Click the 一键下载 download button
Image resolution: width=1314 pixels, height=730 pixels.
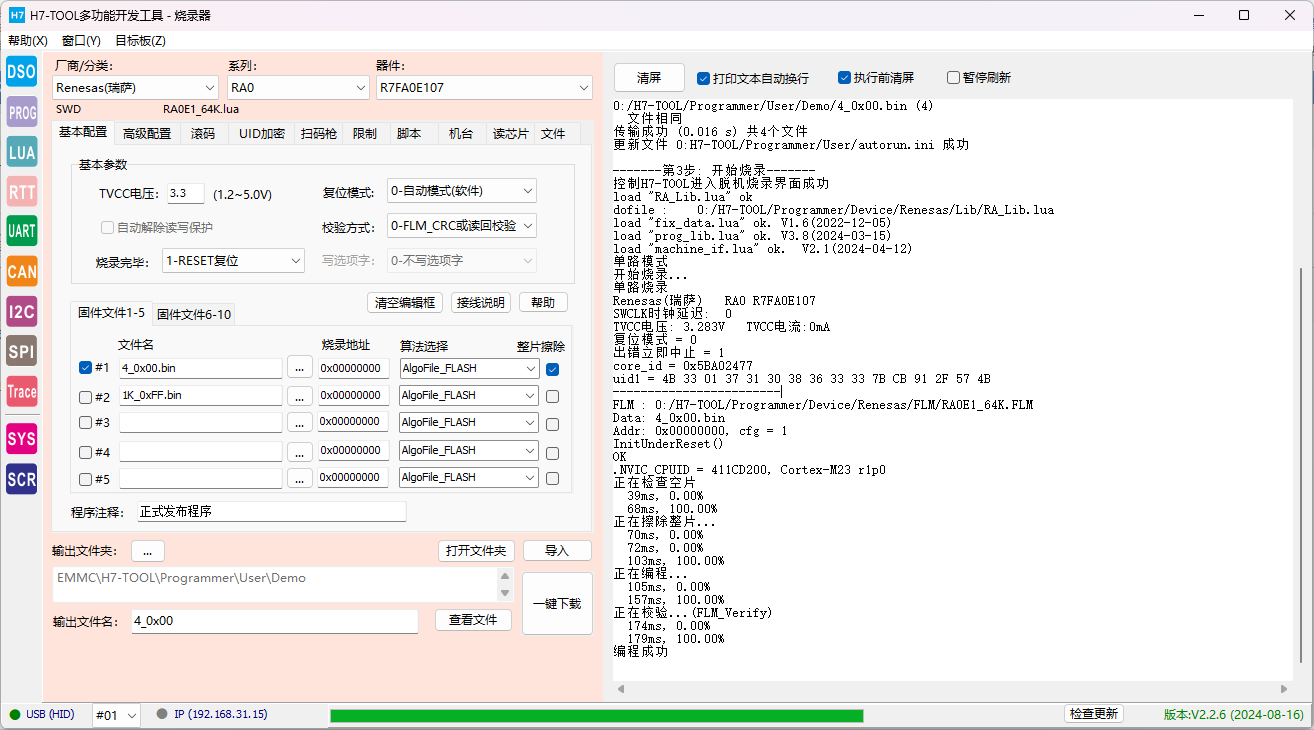pos(557,603)
